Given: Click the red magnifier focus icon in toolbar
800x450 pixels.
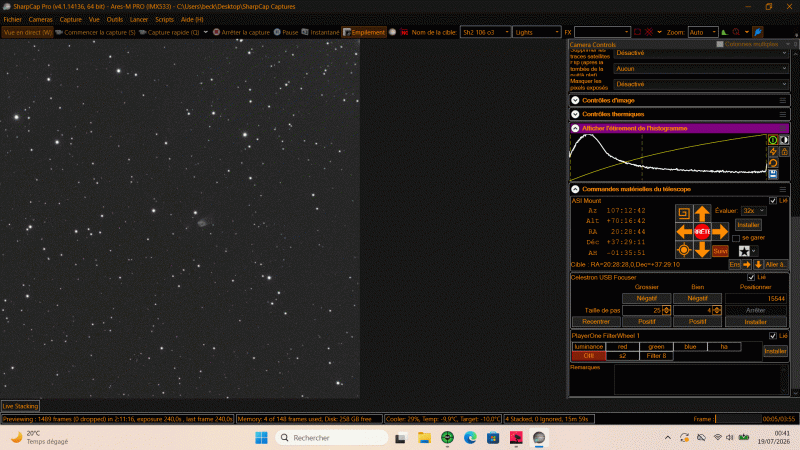Looking at the screenshot, I should (736, 32).
